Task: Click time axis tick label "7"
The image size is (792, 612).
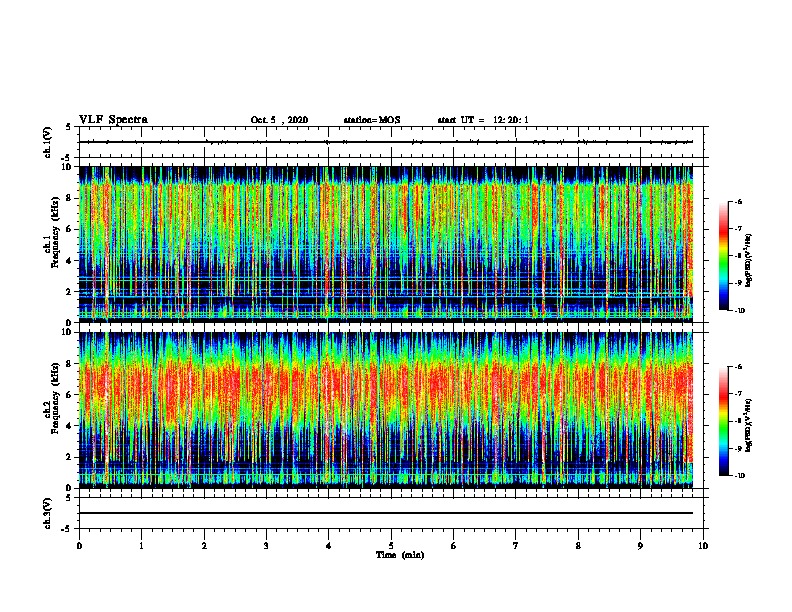Action: click(x=516, y=545)
